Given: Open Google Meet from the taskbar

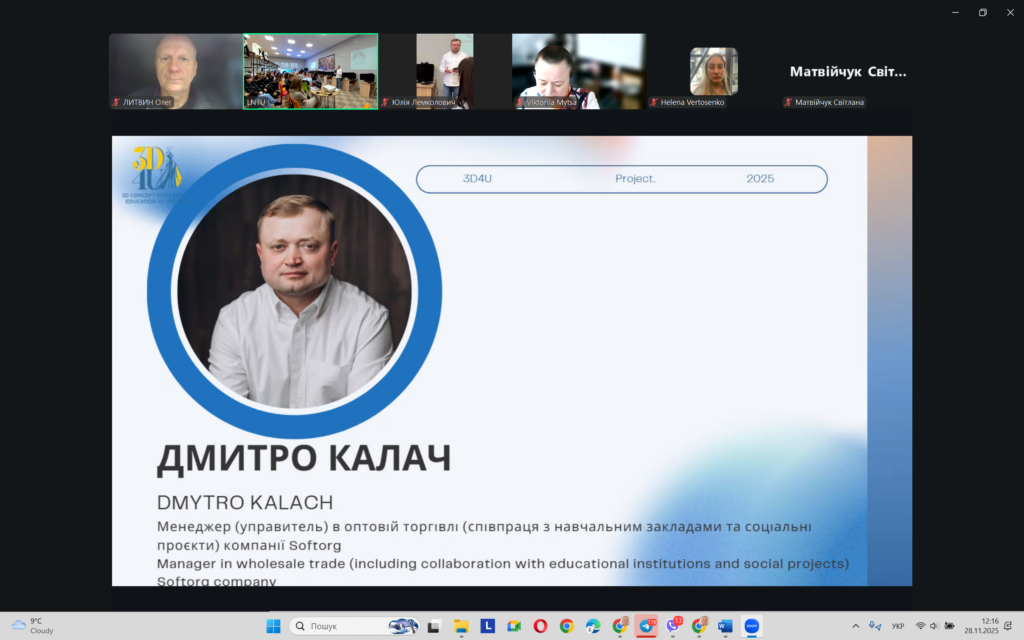Looking at the screenshot, I should (514, 626).
